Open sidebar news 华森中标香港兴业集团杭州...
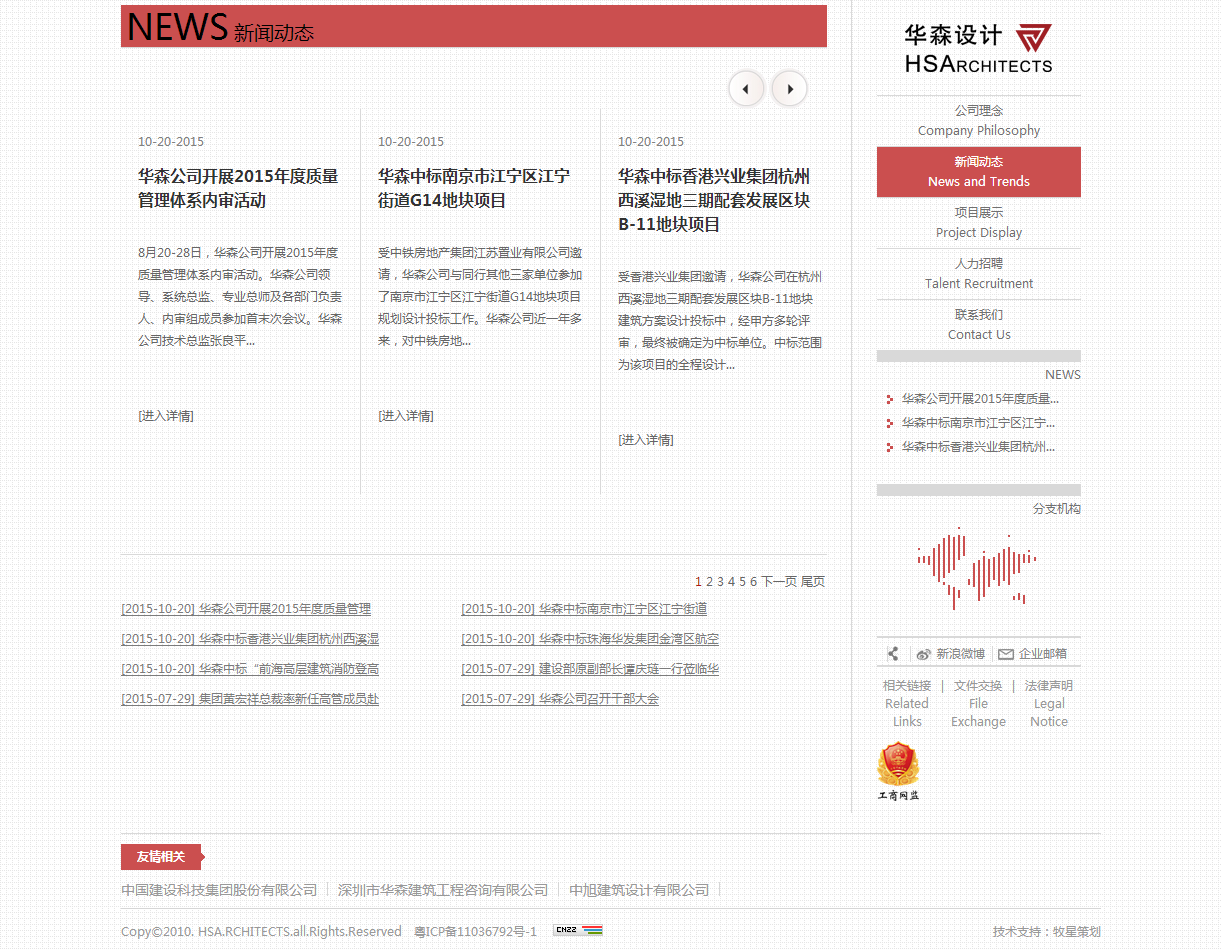The image size is (1222, 950). click(978, 447)
